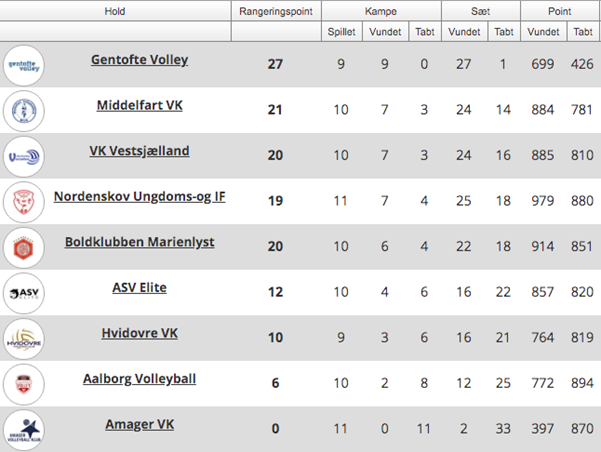
Task: Click the Hold column header
Action: (x=115, y=11)
